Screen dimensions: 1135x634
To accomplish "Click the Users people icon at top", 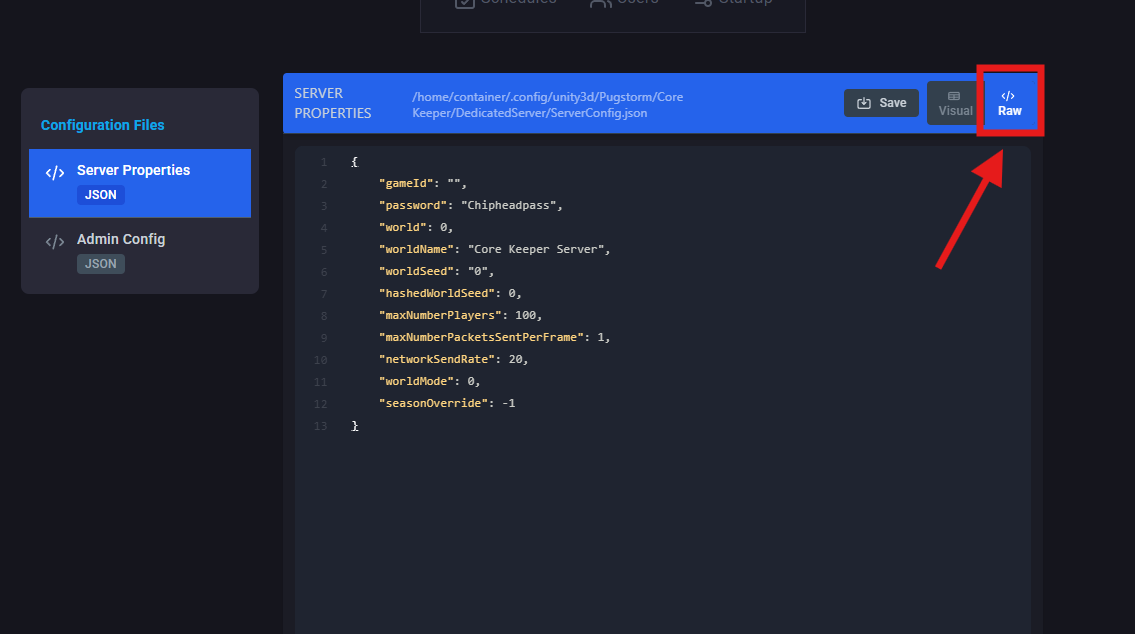I will click(x=600, y=3).
